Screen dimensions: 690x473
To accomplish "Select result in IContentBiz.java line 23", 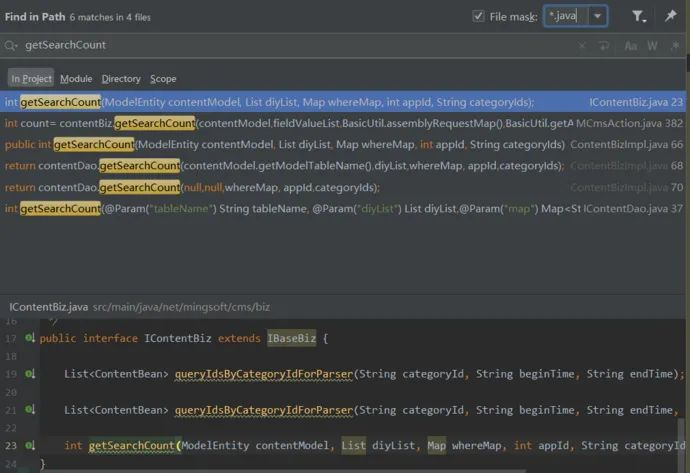I will [343, 102].
